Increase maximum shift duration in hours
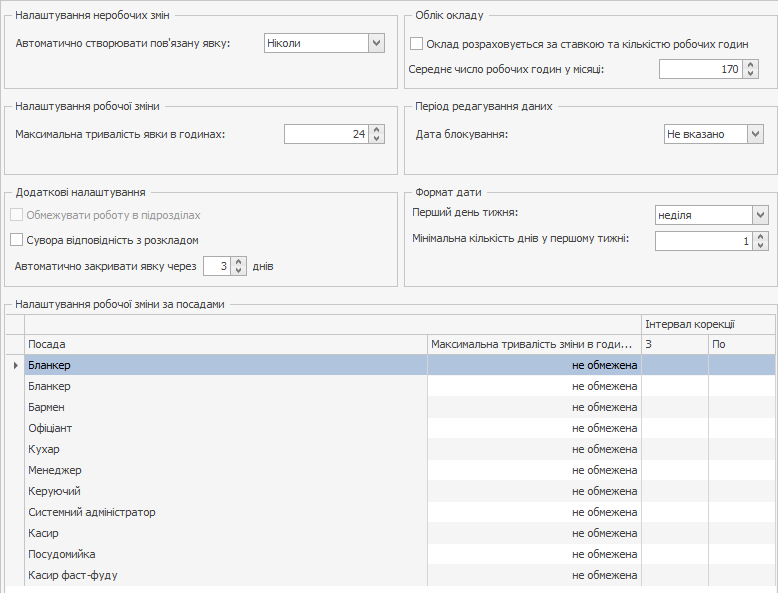 click(x=376, y=129)
